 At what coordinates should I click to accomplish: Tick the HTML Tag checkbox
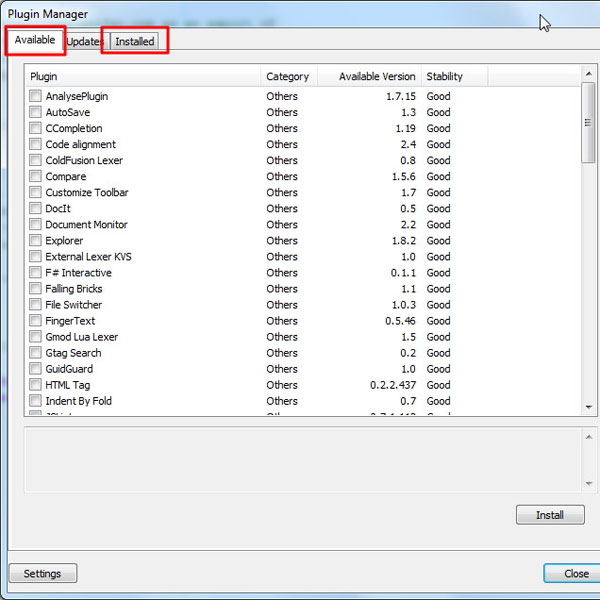click(x=35, y=385)
